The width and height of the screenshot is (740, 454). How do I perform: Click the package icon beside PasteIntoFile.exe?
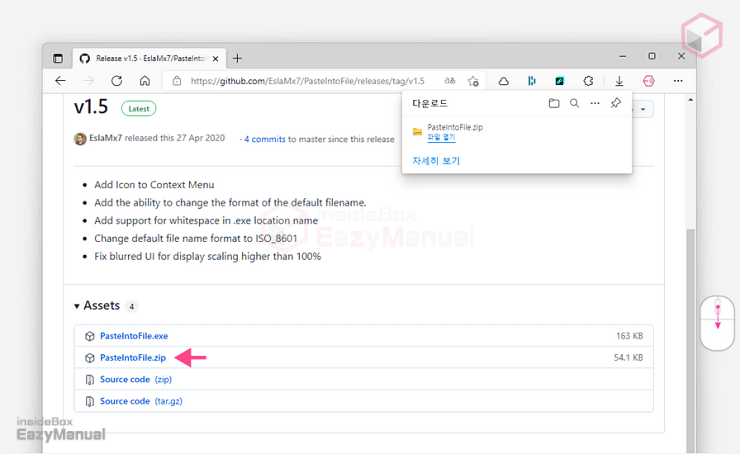(90, 336)
